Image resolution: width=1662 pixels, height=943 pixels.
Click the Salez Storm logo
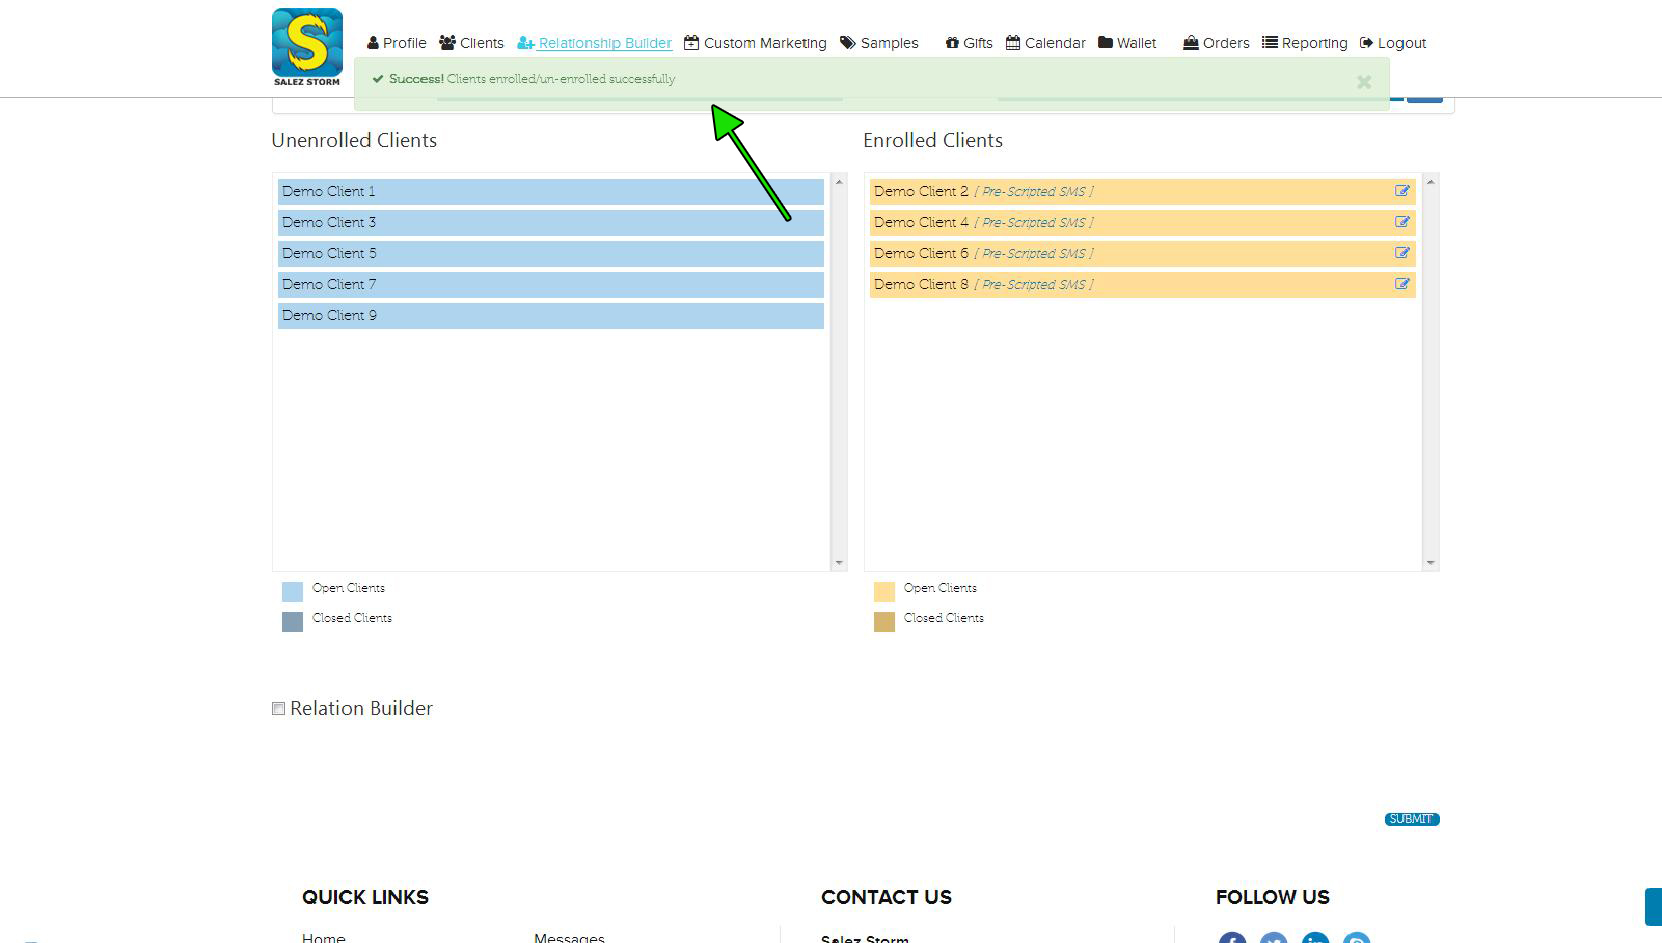click(307, 47)
